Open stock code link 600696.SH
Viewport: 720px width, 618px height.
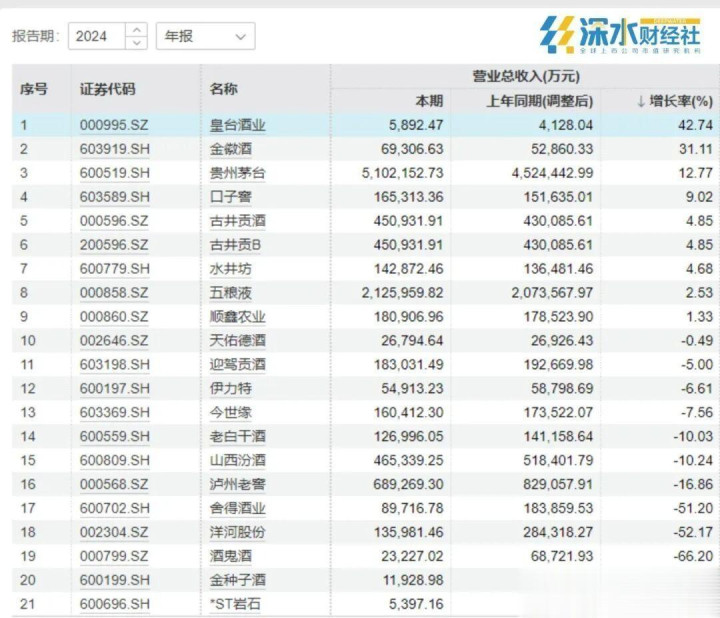[x=114, y=604]
